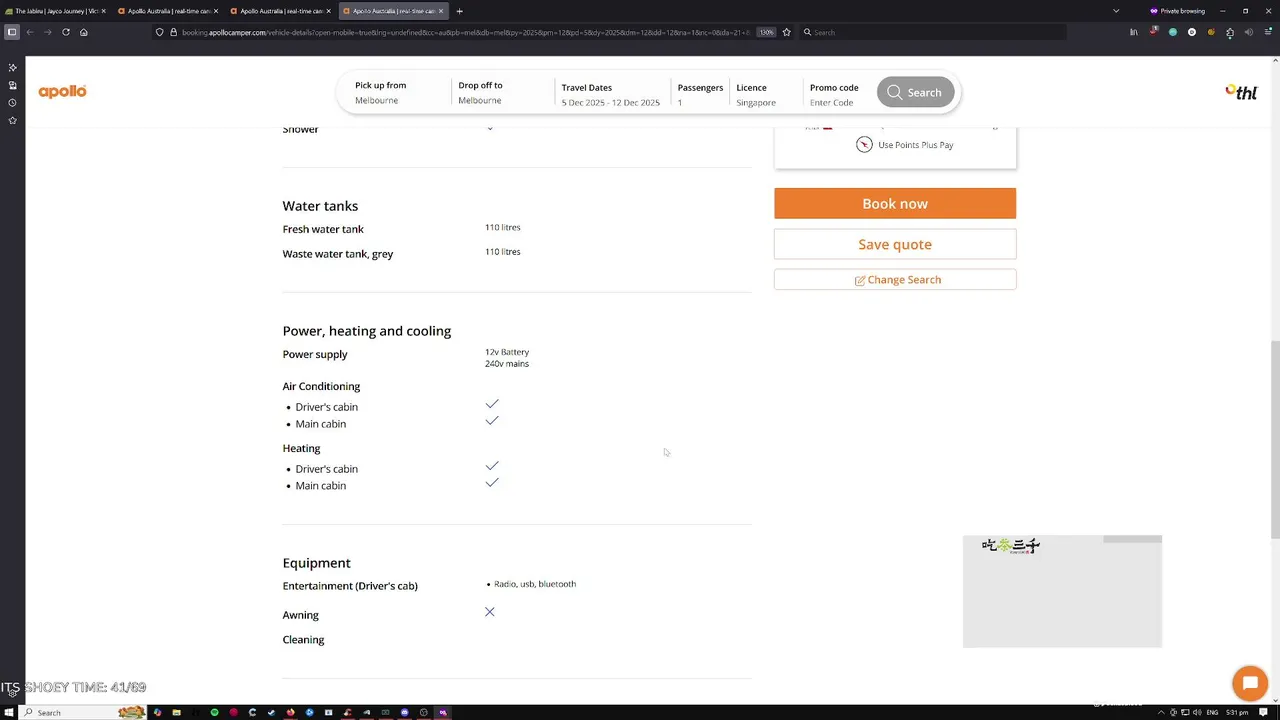Click Change Search
The image size is (1280, 720).
pyautogui.click(x=895, y=280)
